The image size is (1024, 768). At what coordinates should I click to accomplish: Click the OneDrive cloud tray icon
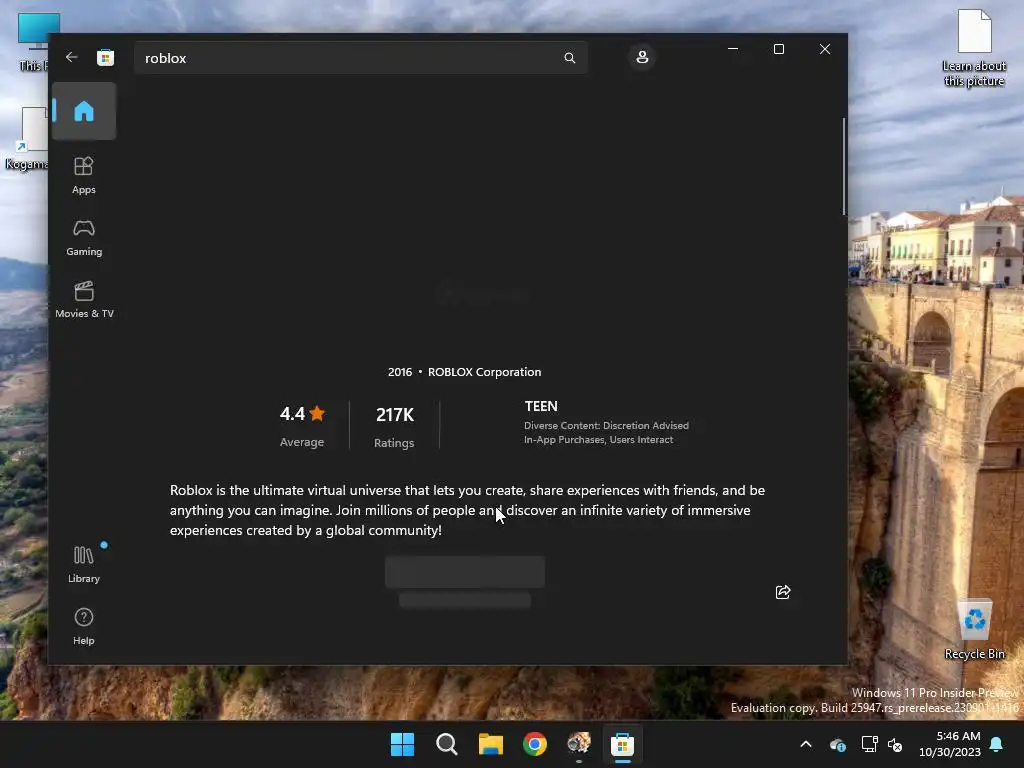[837, 744]
